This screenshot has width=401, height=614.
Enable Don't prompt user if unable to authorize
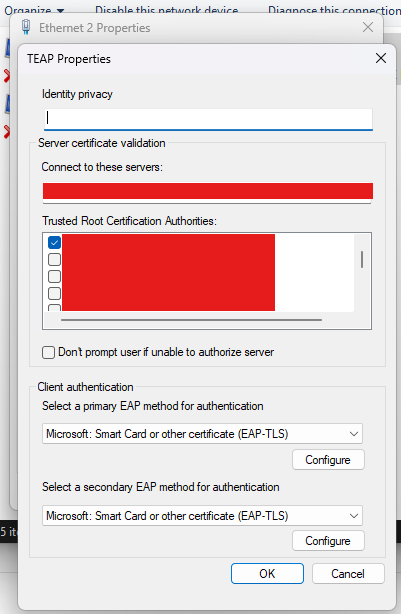48,352
